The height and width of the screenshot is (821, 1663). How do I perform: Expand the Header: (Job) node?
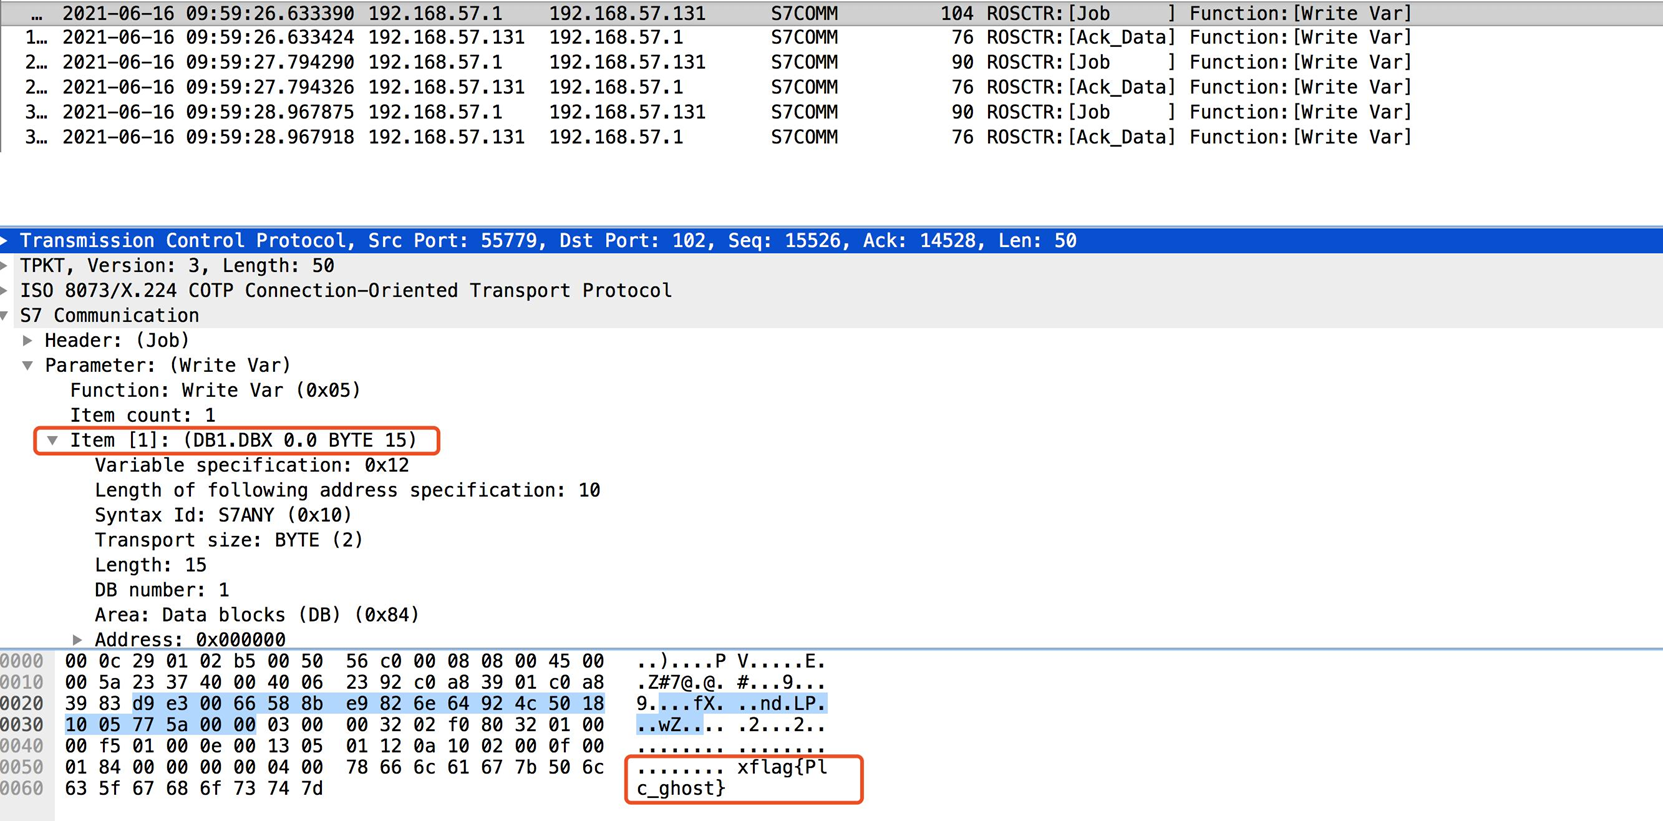click(x=28, y=341)
